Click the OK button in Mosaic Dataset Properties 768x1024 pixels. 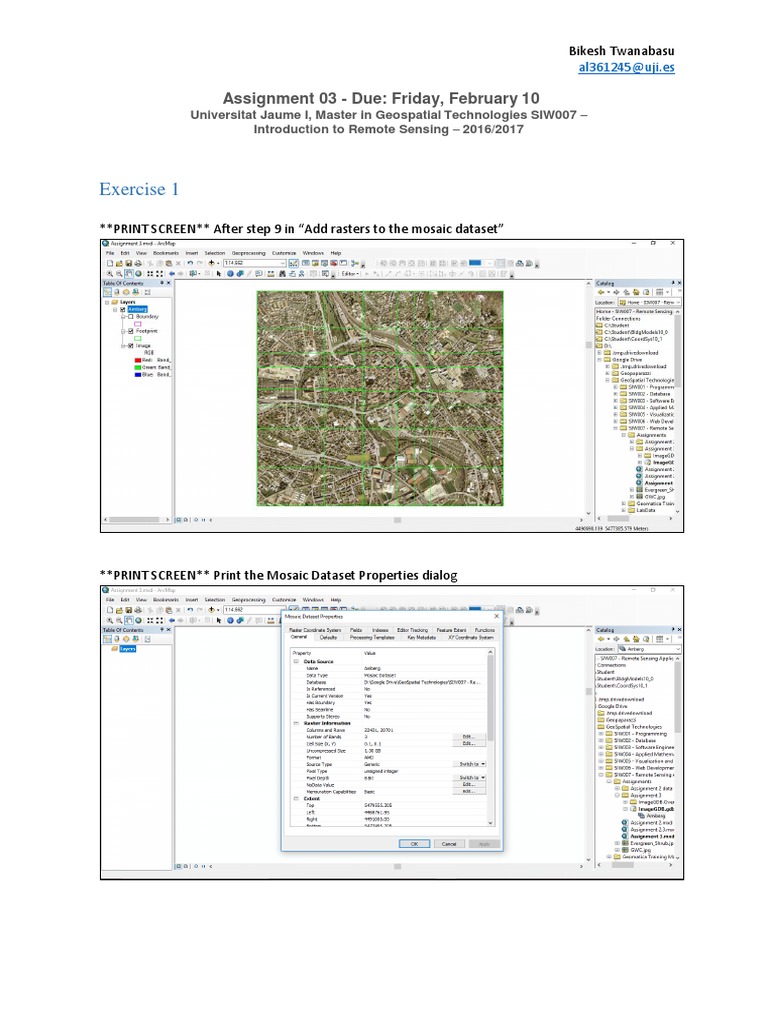click(414, 844)
